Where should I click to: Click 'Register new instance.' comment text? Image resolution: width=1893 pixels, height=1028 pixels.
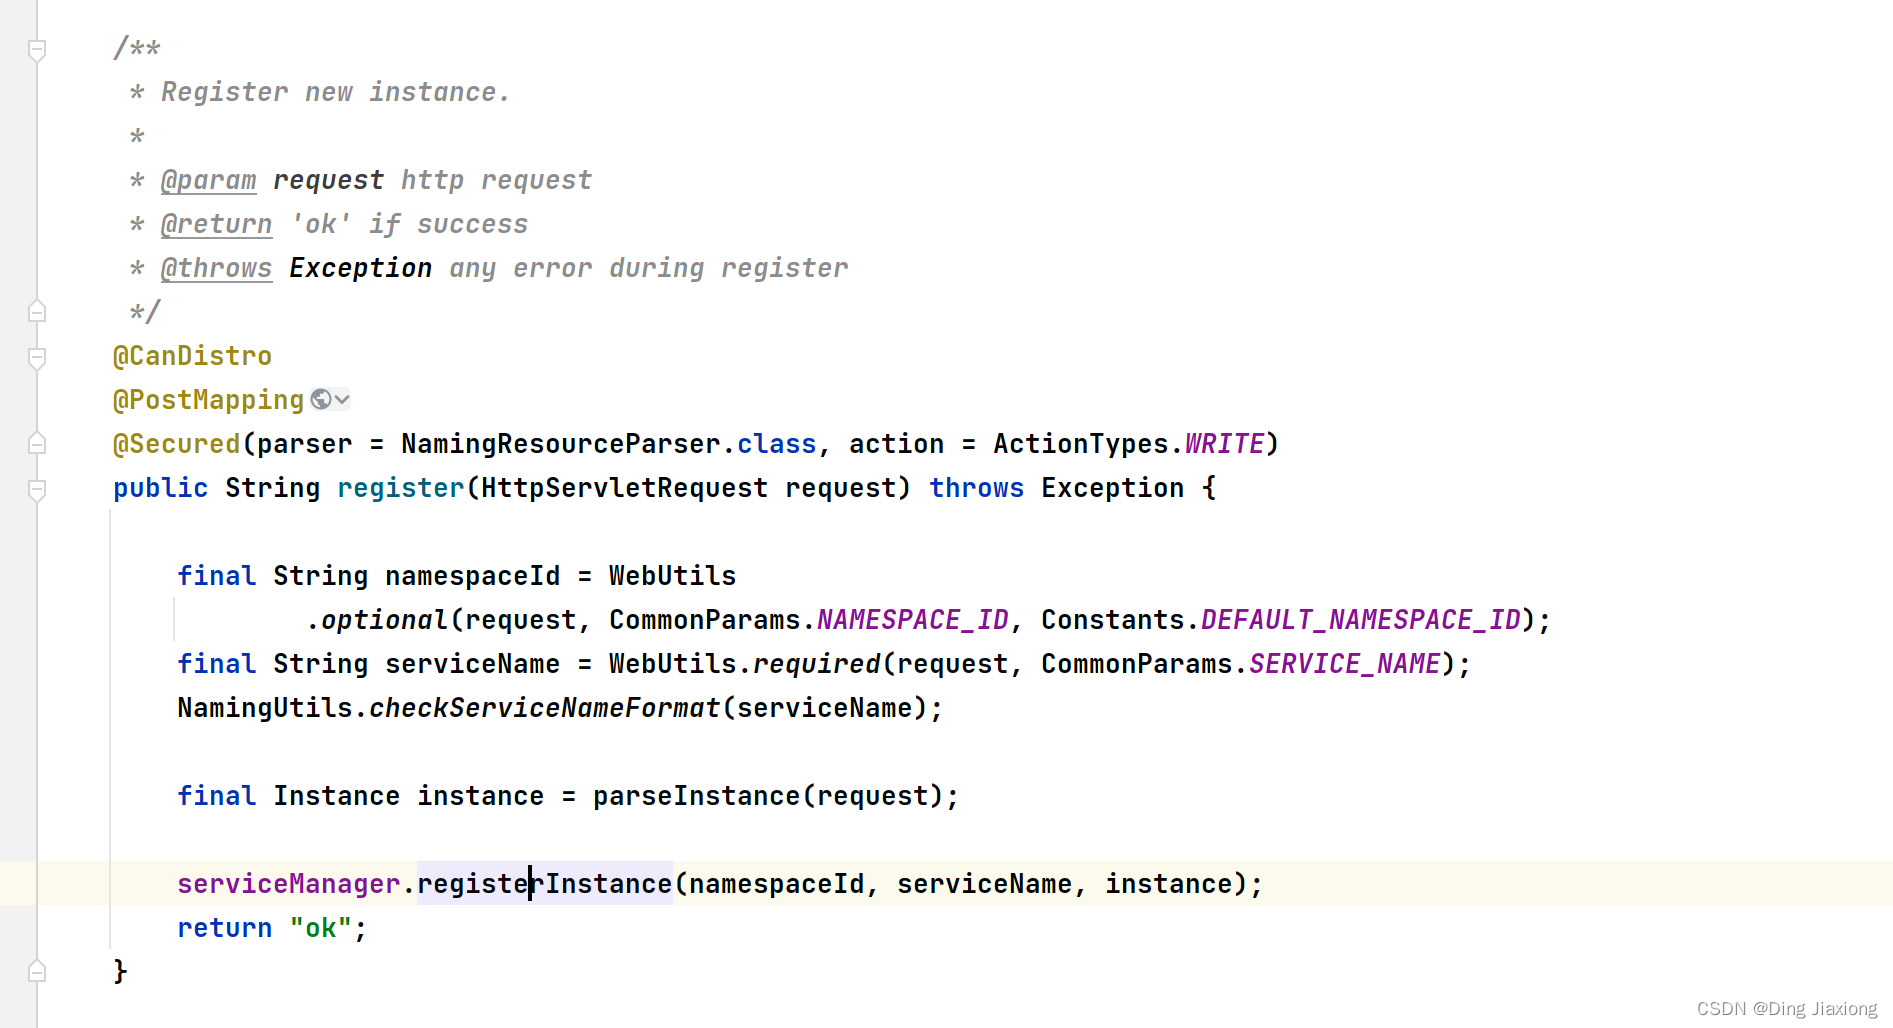point(336,92)
